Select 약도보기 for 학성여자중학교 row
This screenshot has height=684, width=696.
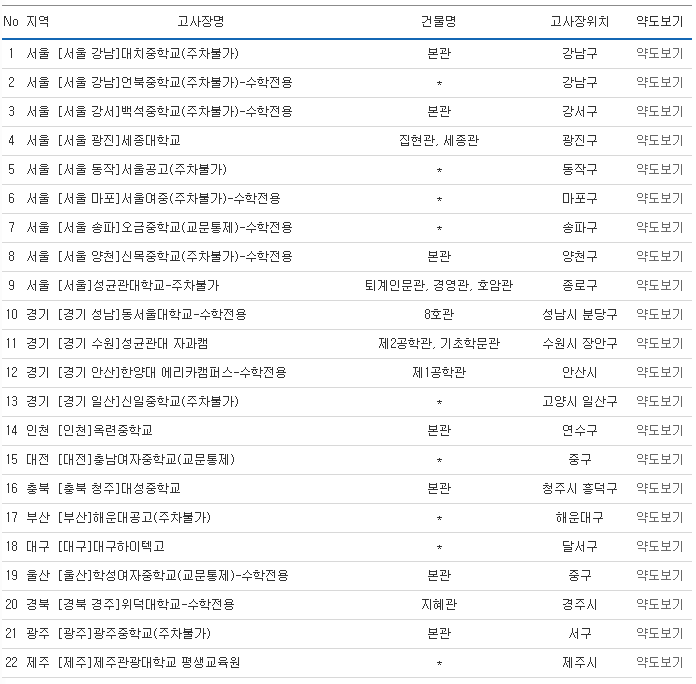click(x=659, y=576)
